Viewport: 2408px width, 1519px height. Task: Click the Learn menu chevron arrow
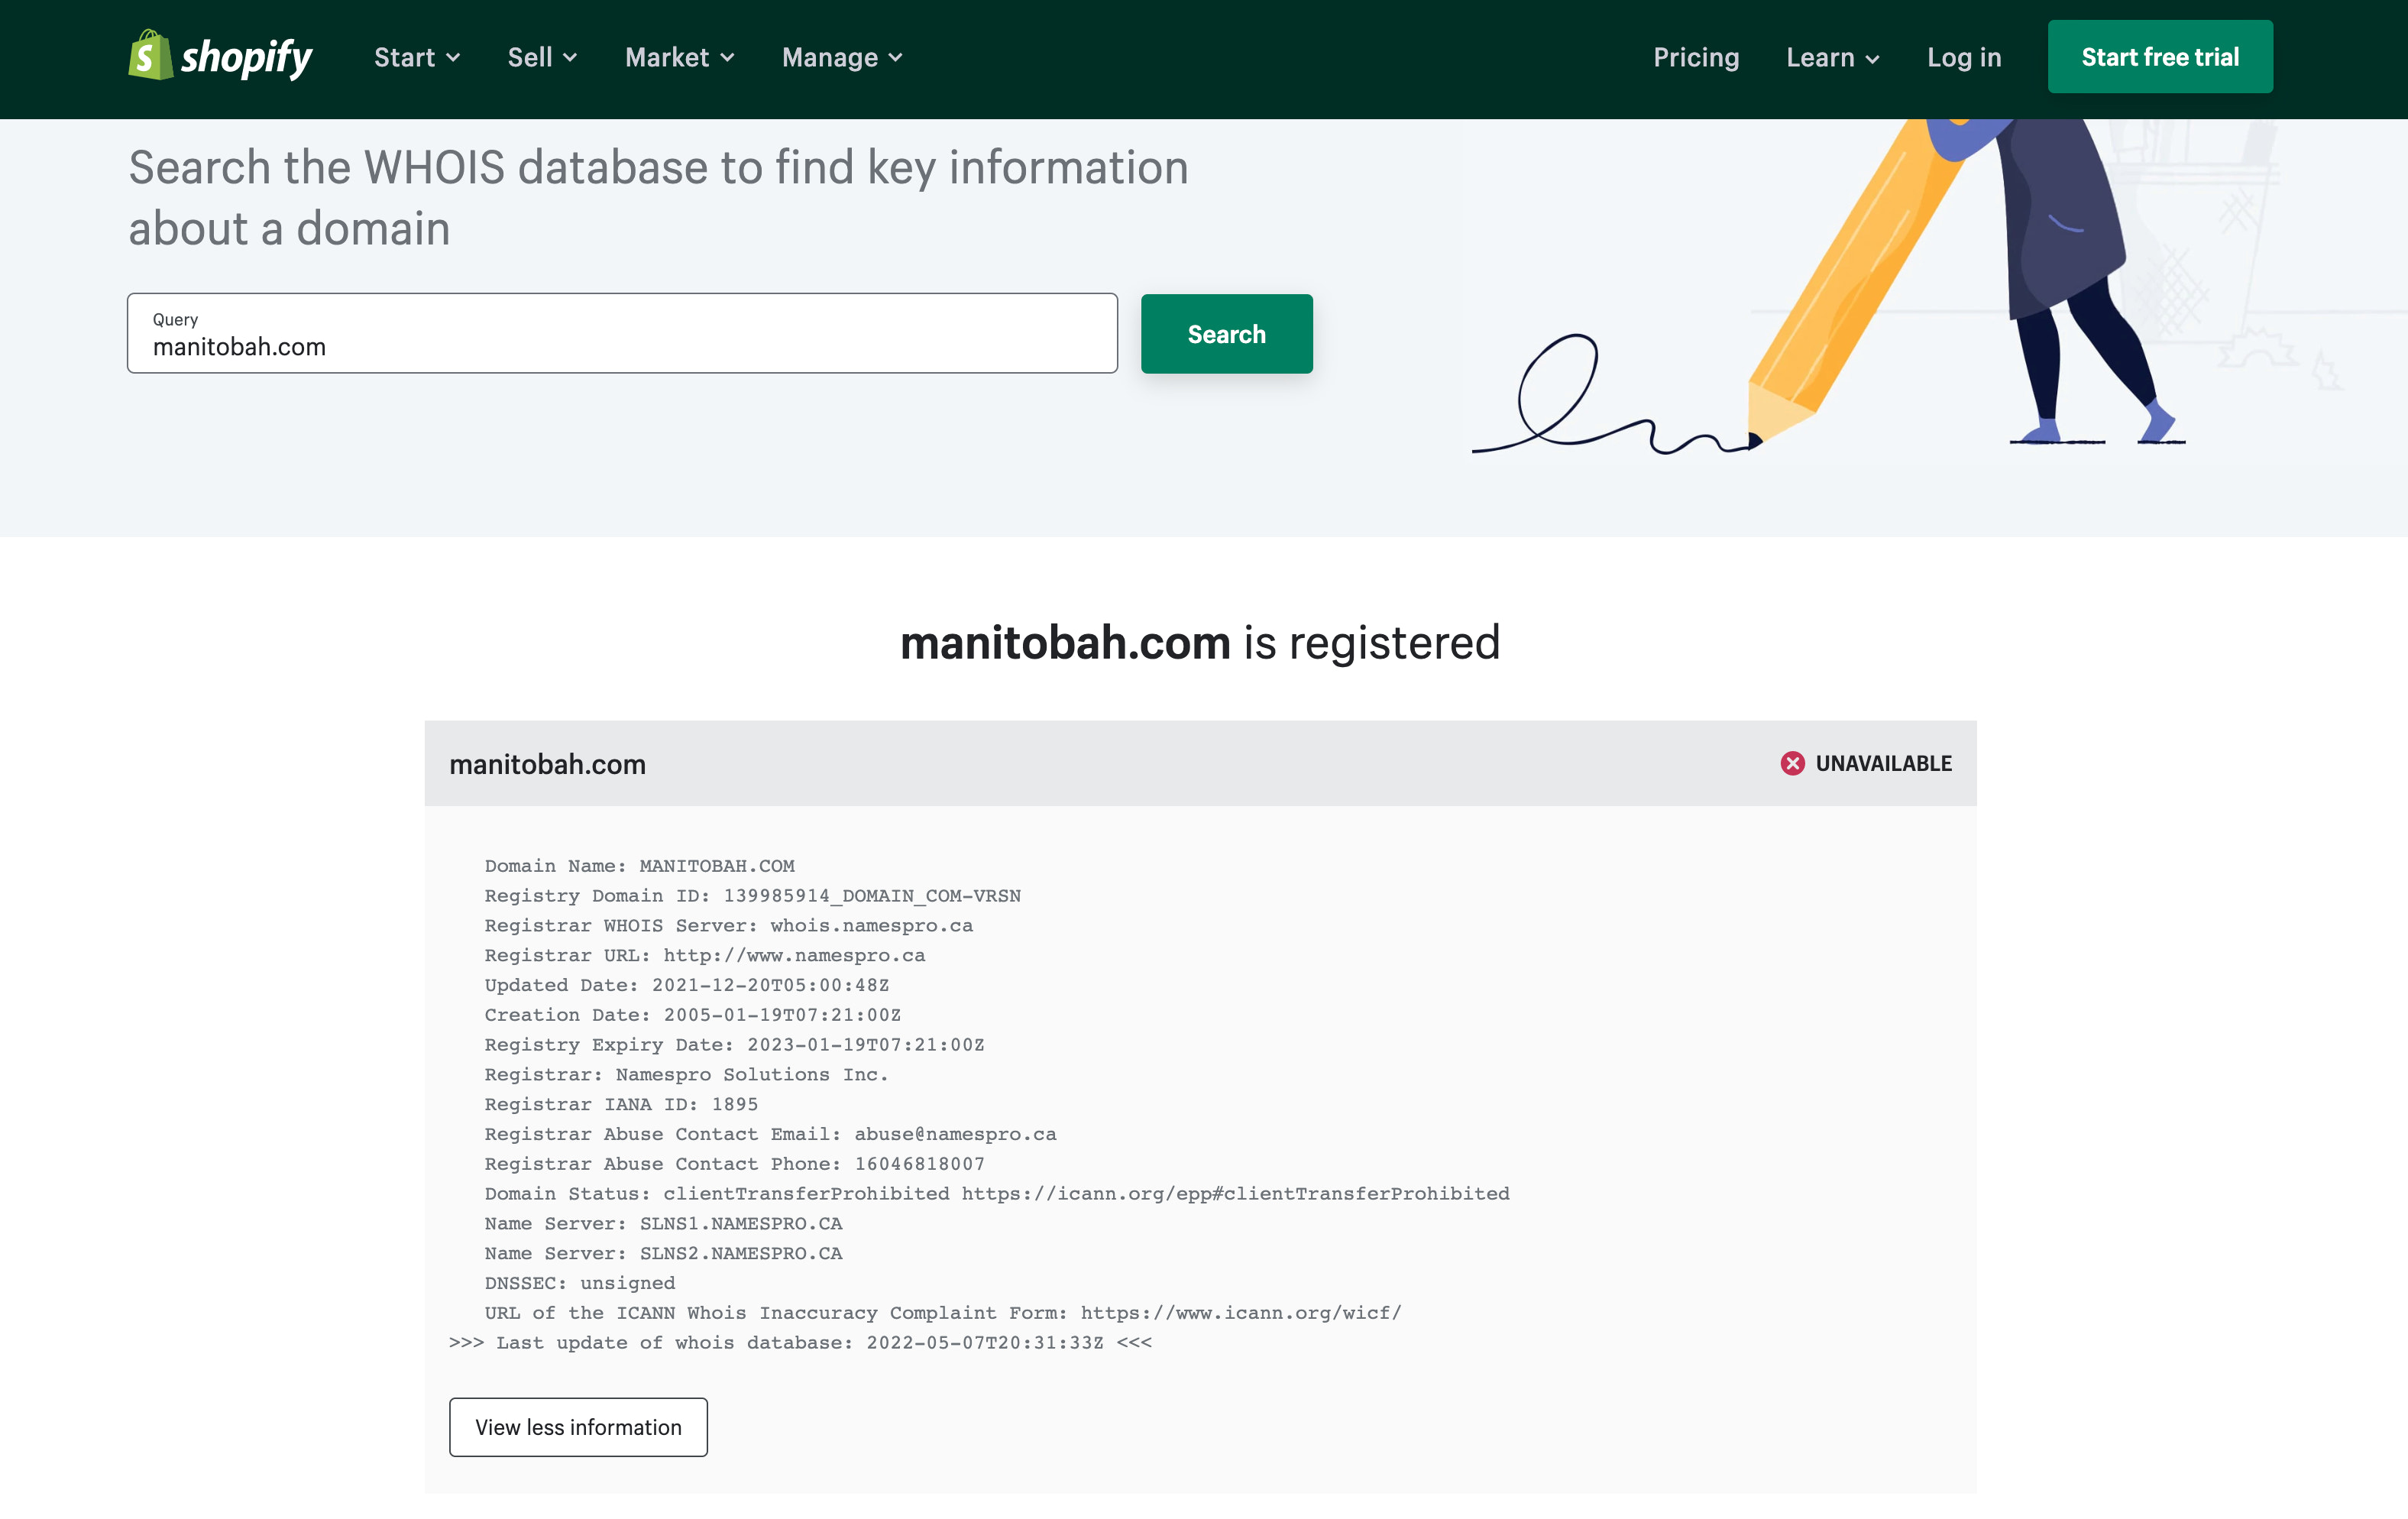pos(1873,59)
